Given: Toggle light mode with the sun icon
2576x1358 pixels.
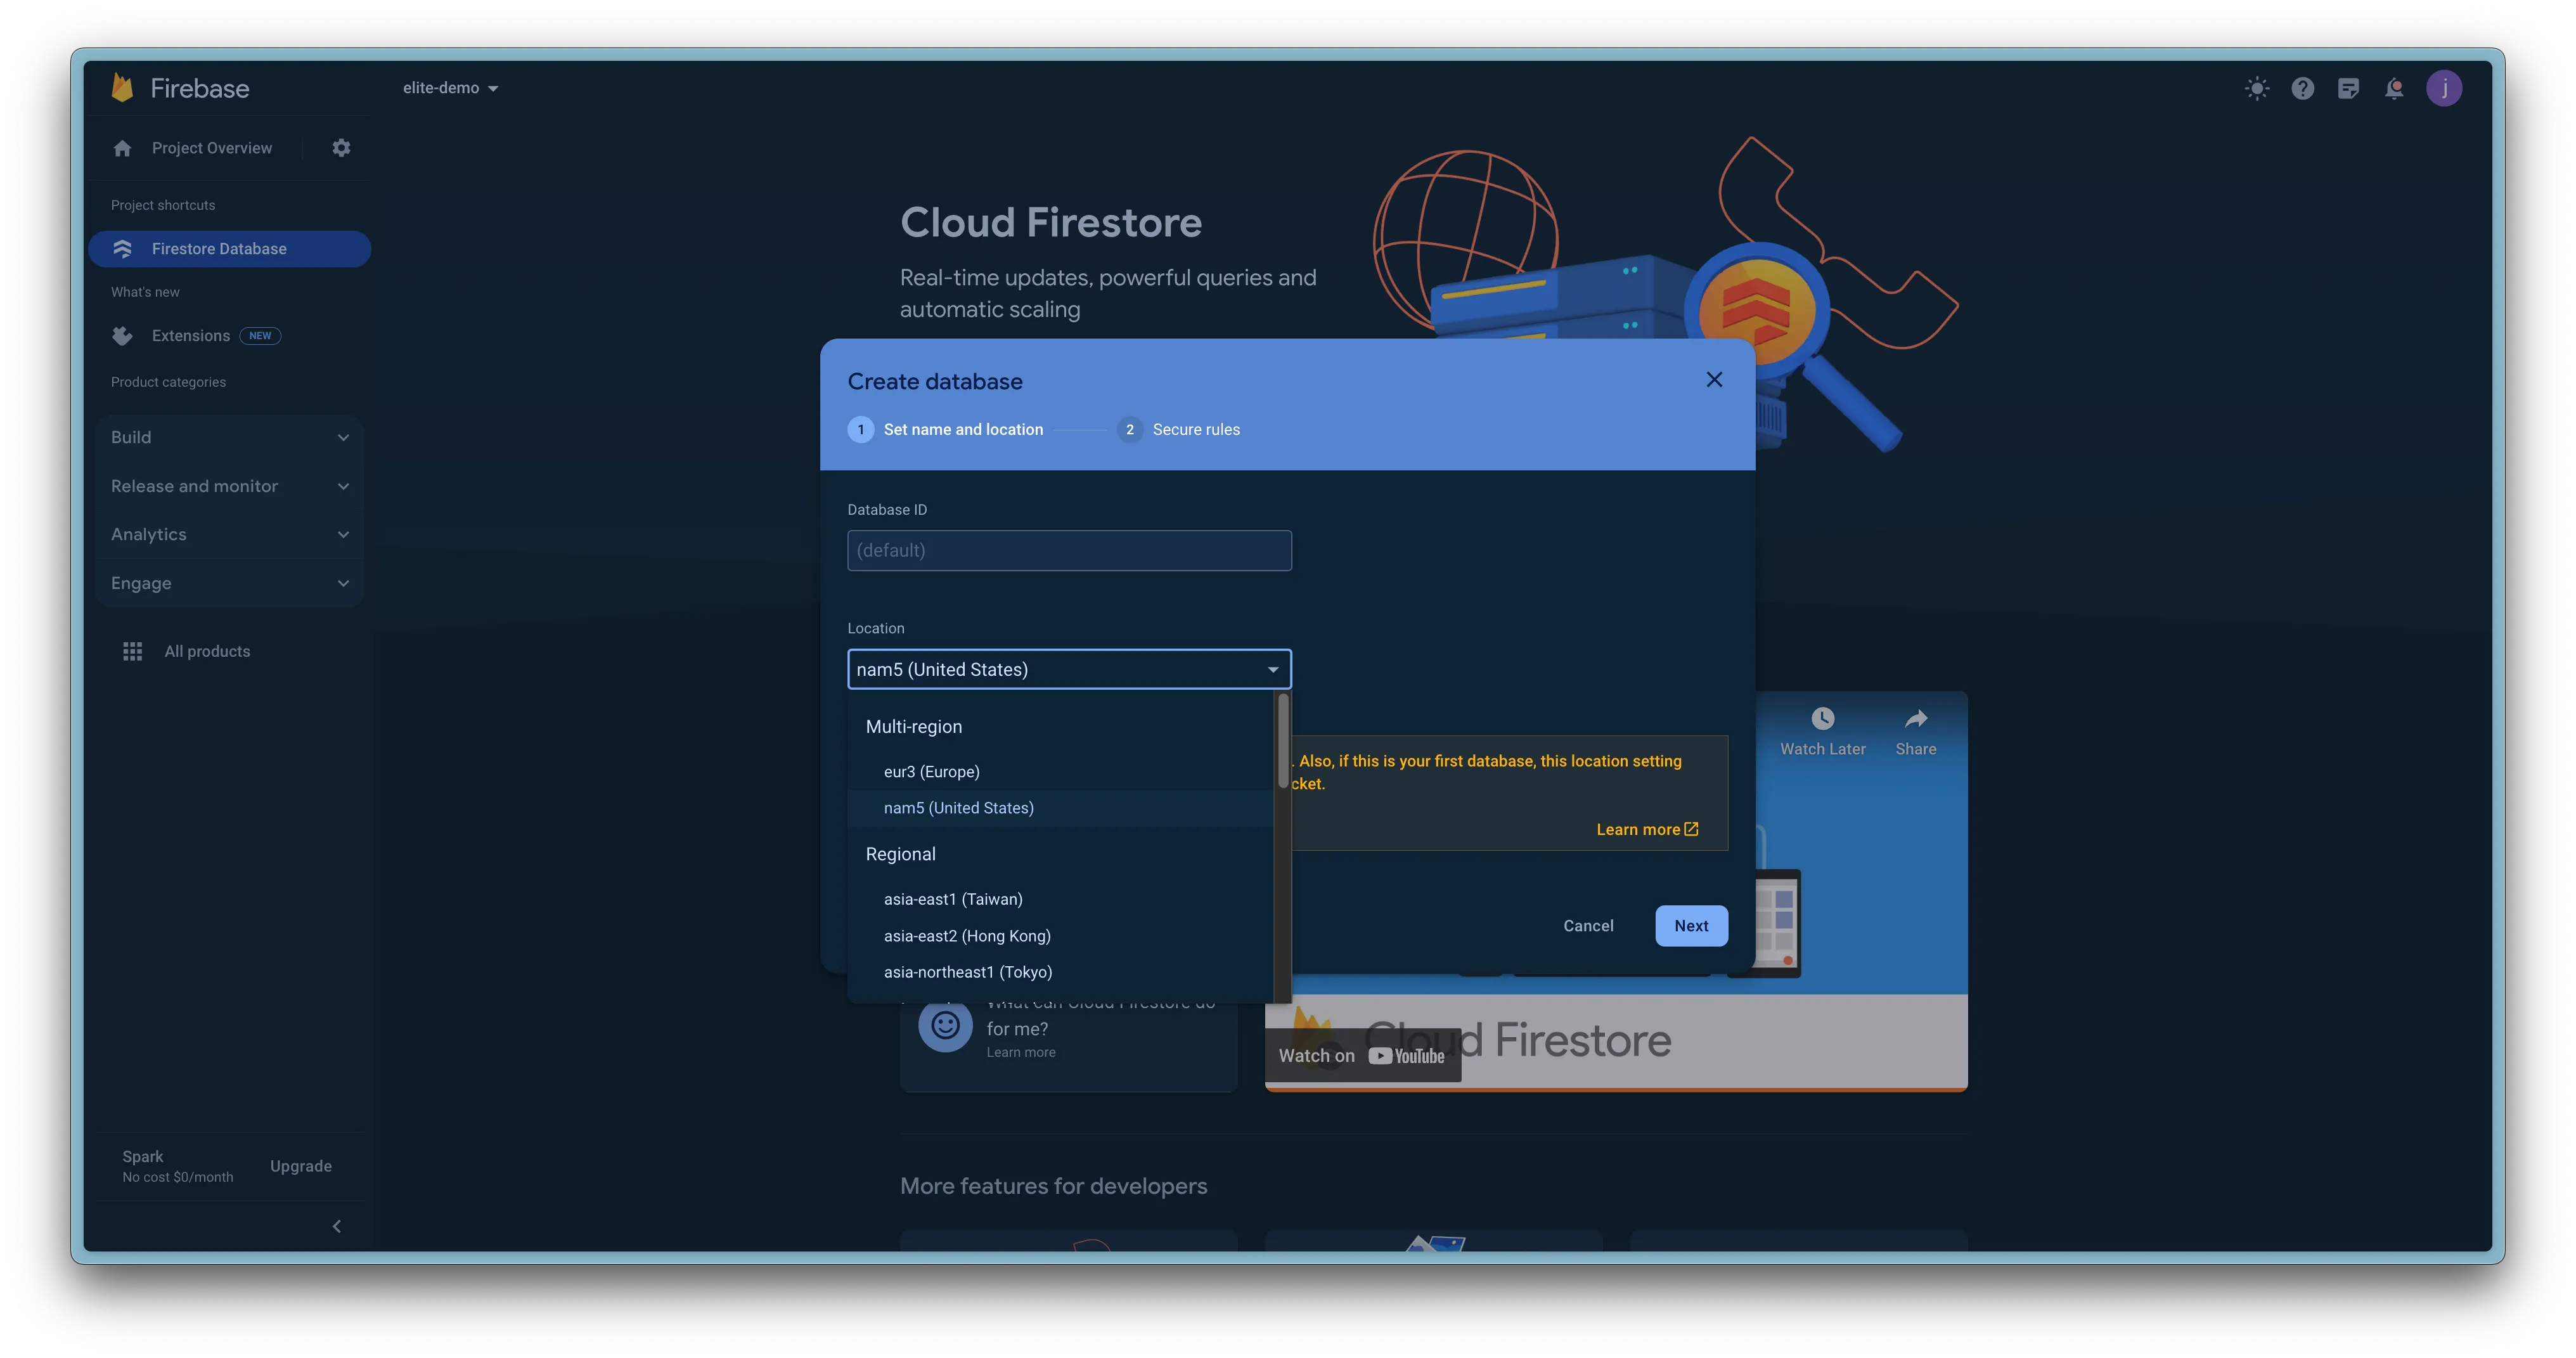Looking at the screenshot, I should (x=2257, y=88).
